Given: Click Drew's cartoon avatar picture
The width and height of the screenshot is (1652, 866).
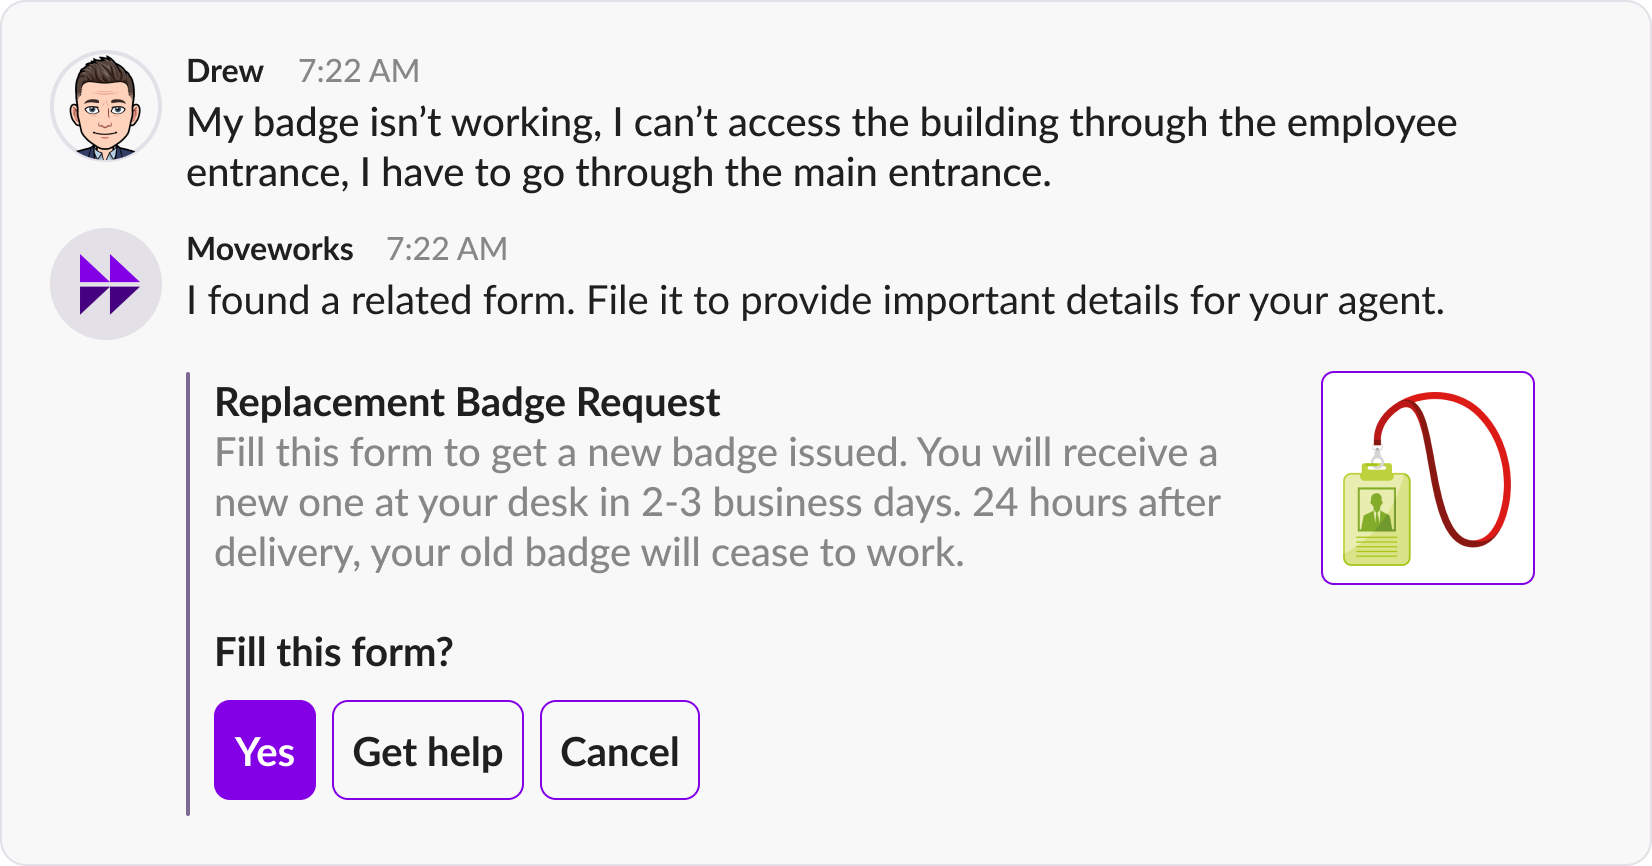Looking at the screenshot, I should pyautogui.click(x=105, y=106).
